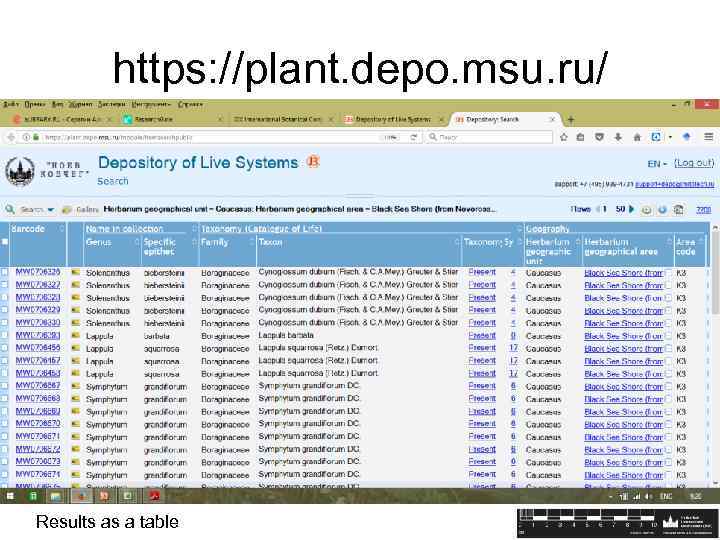Screen dimensions: 720x540
Task: Open the first menu in the browser menu bar
Action: pyautogui.click(x=11, y=105)
